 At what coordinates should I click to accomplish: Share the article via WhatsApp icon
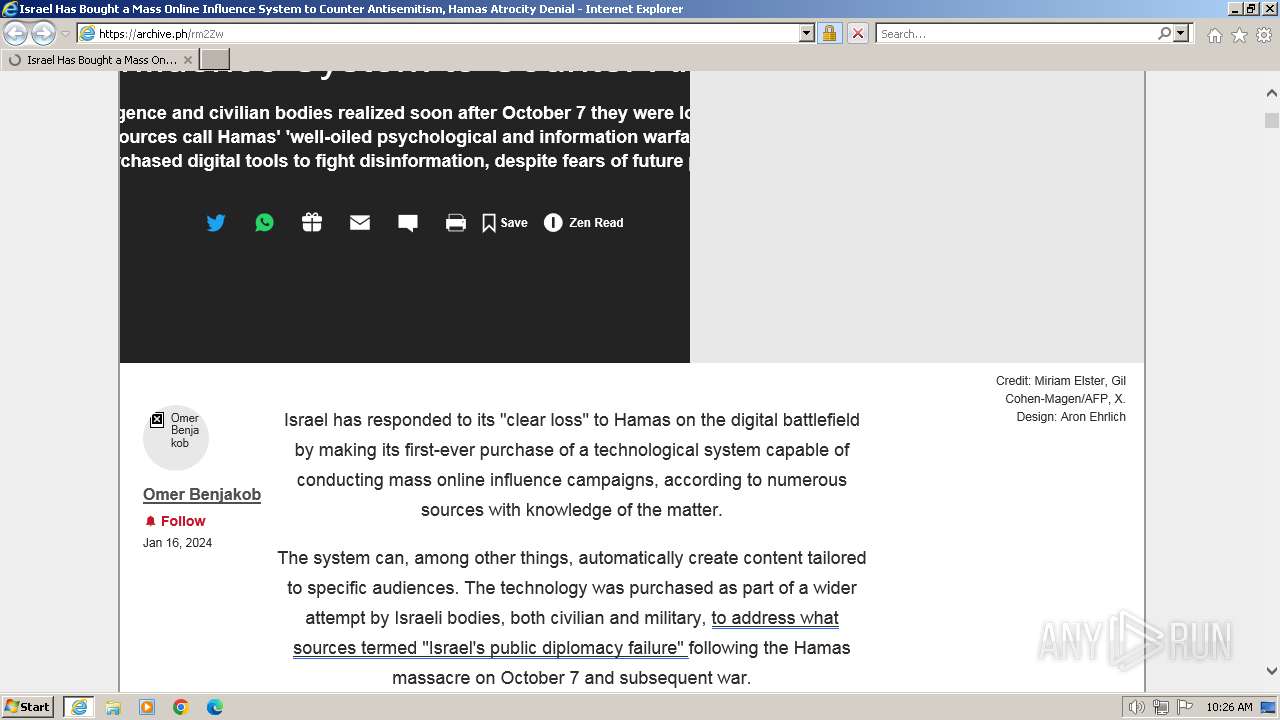click(x=264, y=223)
